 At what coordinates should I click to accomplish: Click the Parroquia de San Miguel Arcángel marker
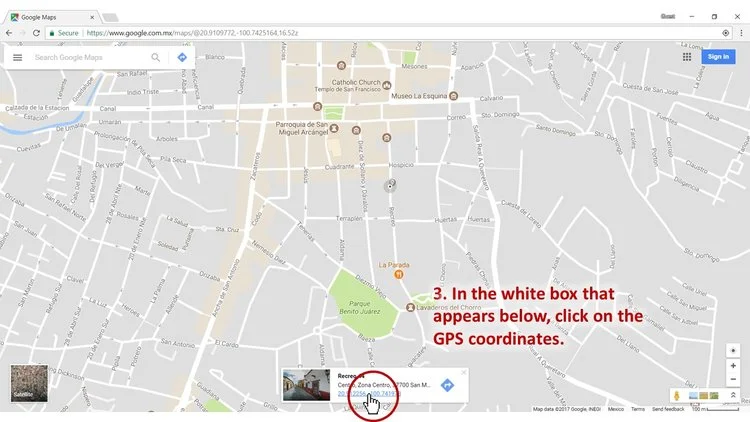coord(334,128)
